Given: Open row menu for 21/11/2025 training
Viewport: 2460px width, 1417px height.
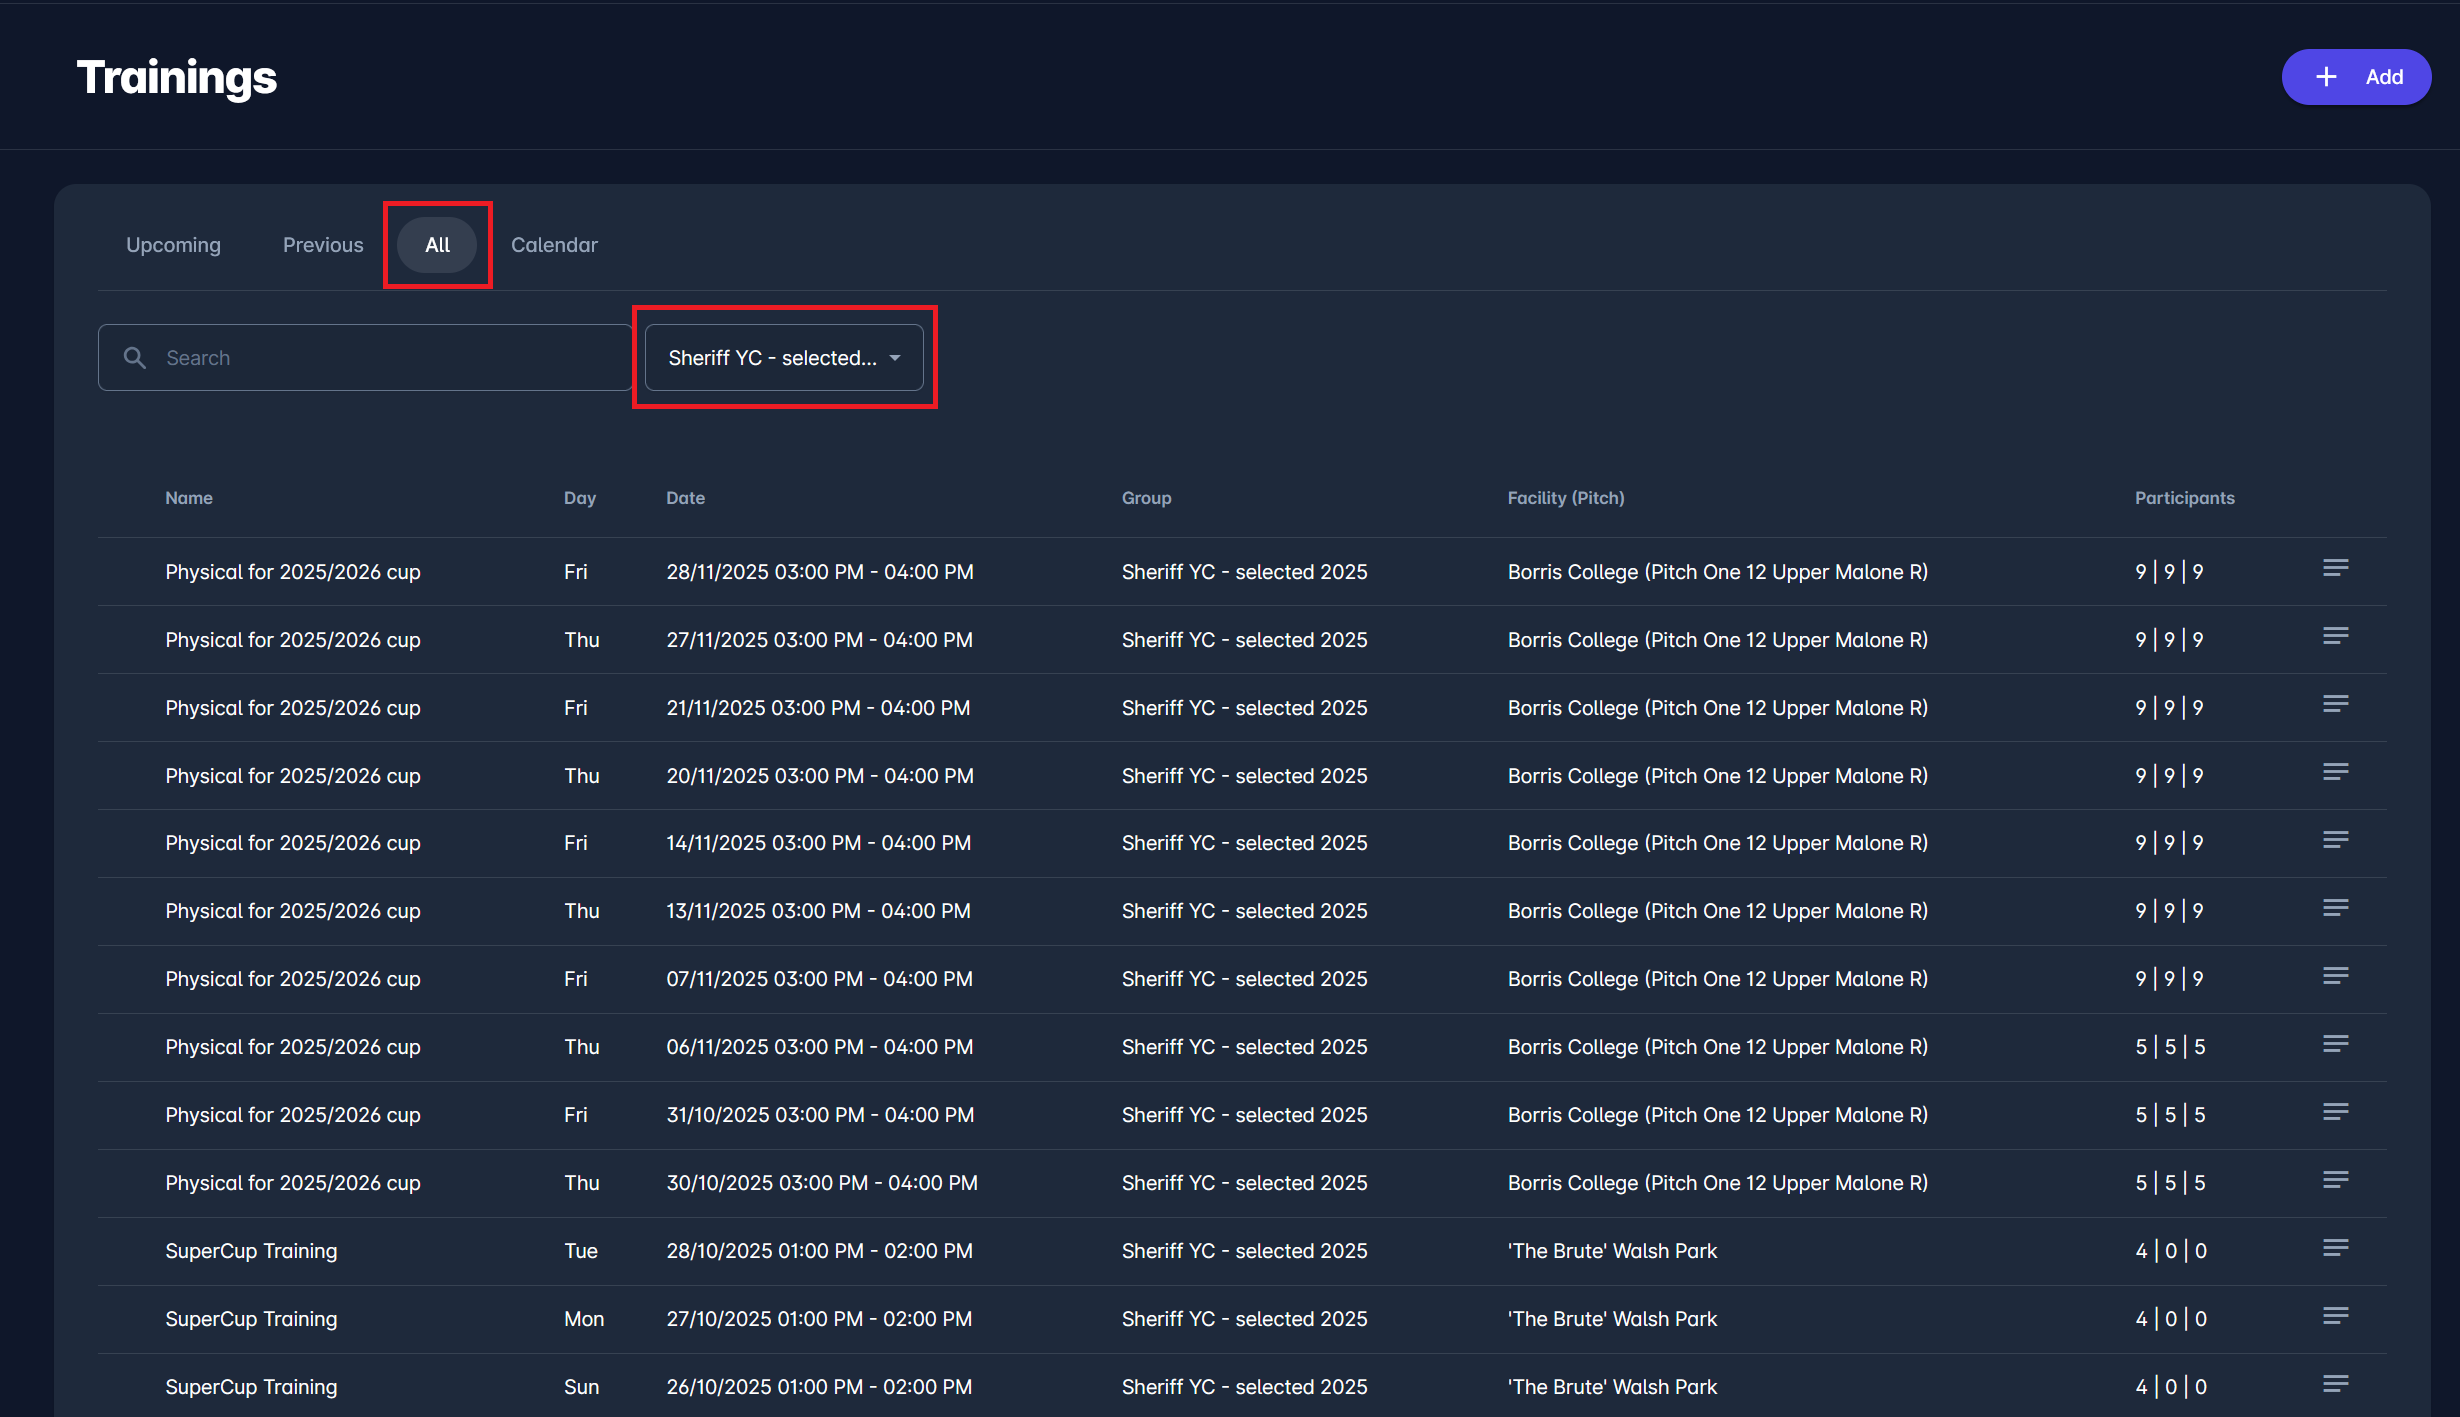Looking at the screenshot, I should click(x=2335, y=705).
